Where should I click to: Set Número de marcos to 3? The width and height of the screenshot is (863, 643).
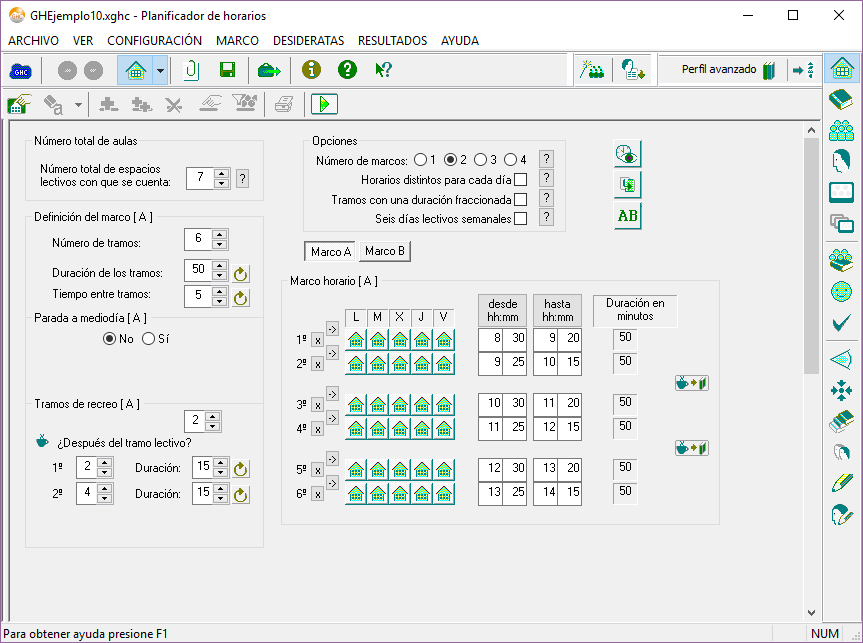point(480,160)
